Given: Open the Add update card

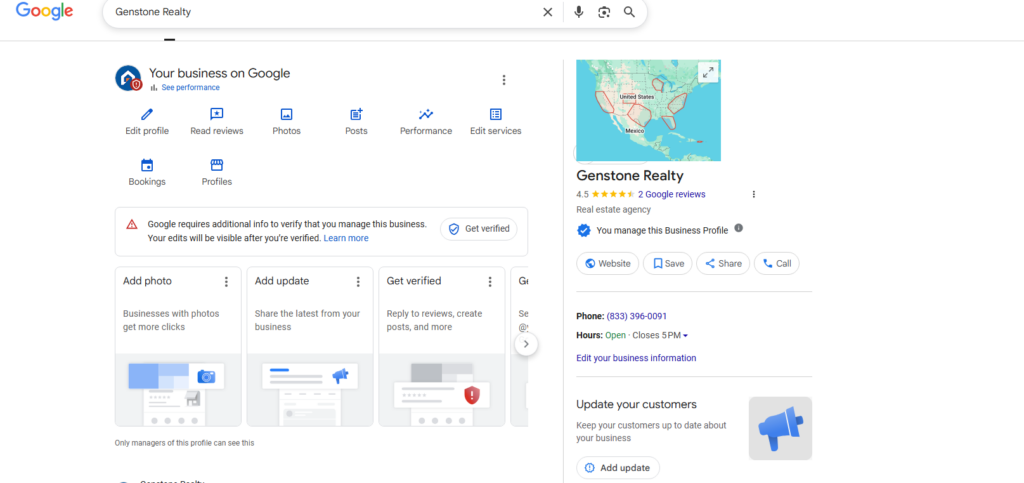Looking at the screenshot, I should click(x=310, y=347).
